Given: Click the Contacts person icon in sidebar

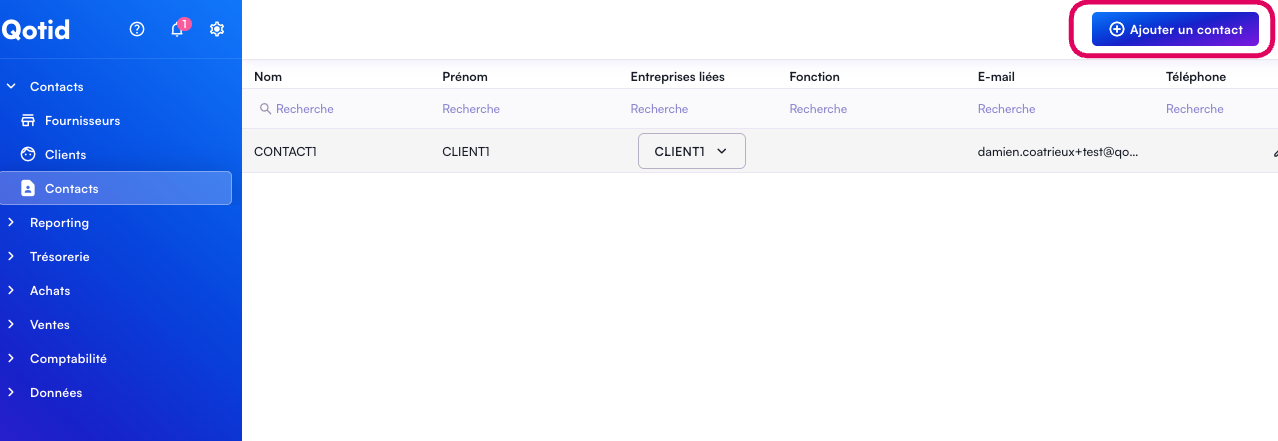Looking at the screenshot, I should click(x=28, y=188).
